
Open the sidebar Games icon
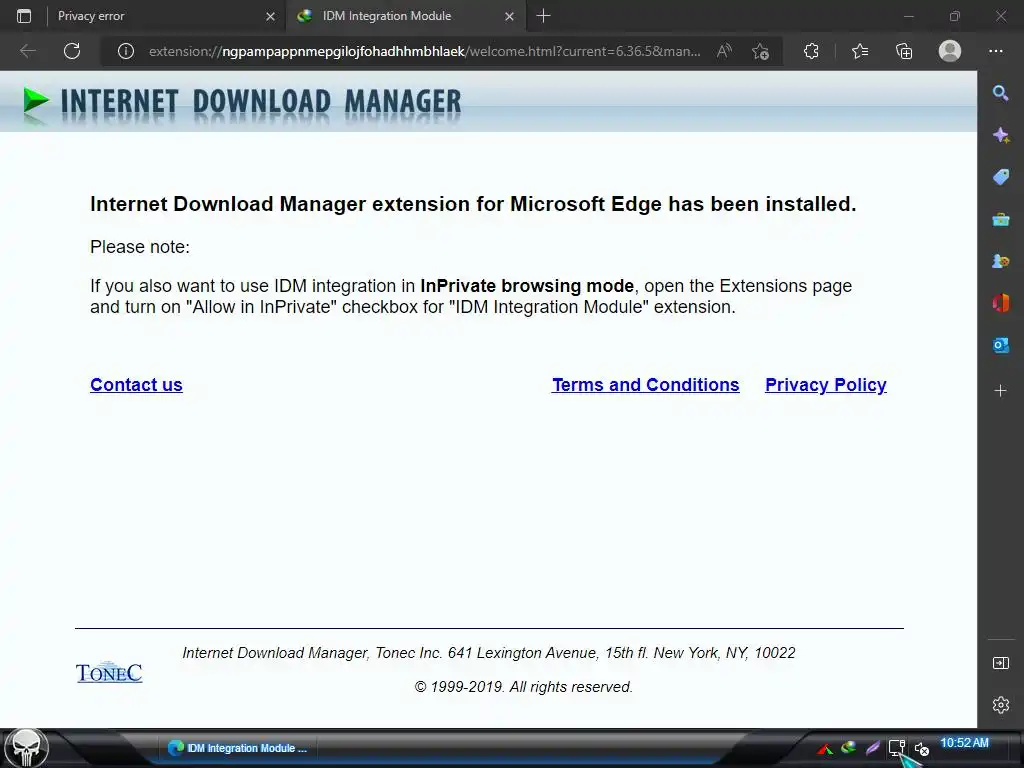click(1000, 261)
